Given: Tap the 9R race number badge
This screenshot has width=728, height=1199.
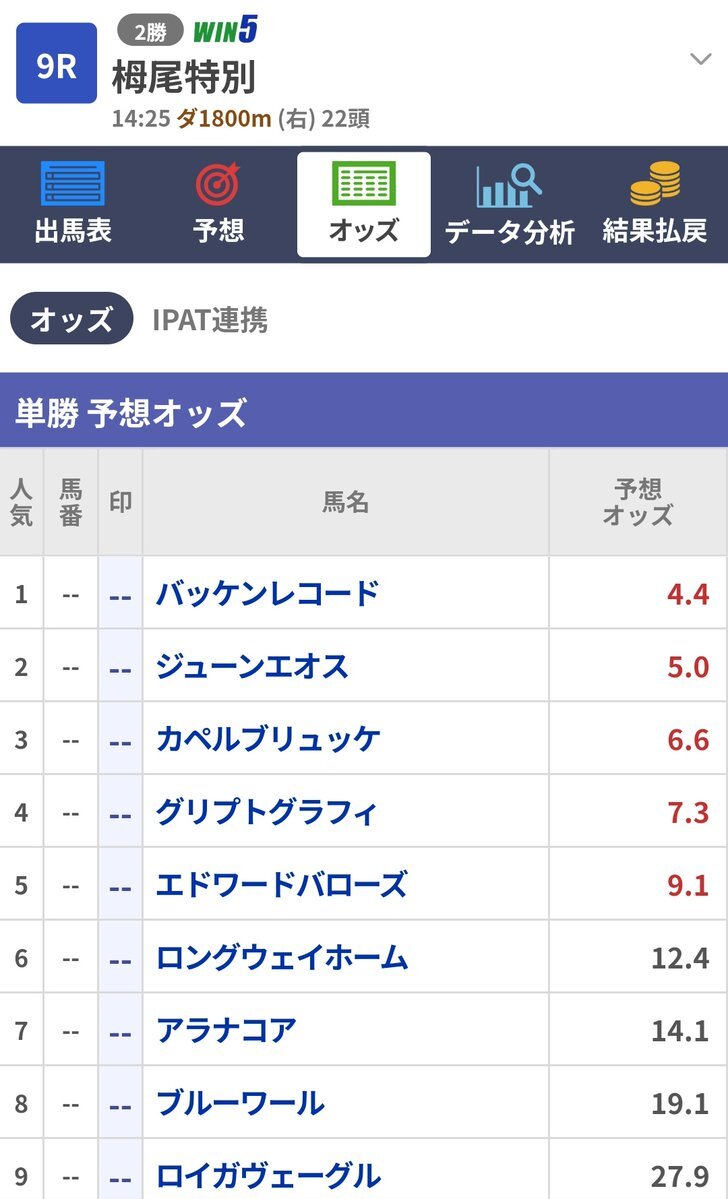Looking at the screenshot, I should [x=56, y=64].
